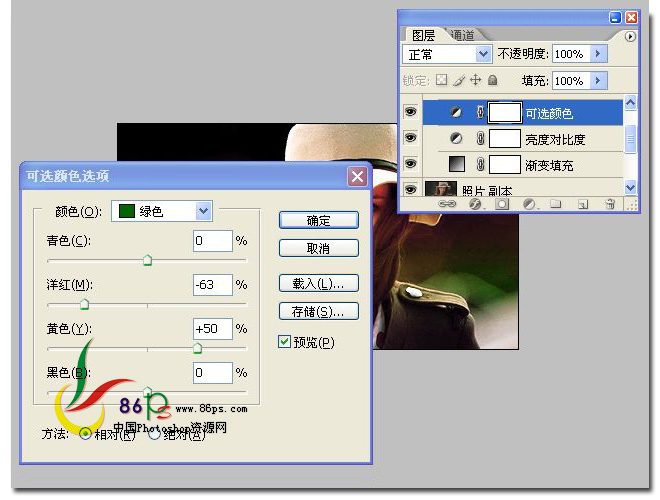
Task: Click the 渐变填充 gradient layer icon
Action: (457, 164)
